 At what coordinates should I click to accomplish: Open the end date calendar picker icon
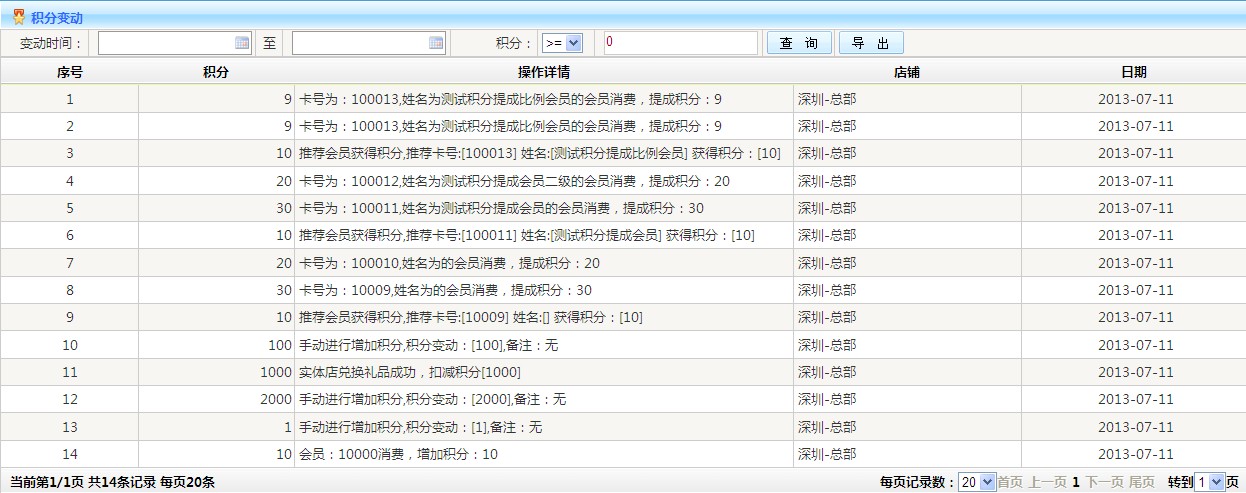point(435,43)
